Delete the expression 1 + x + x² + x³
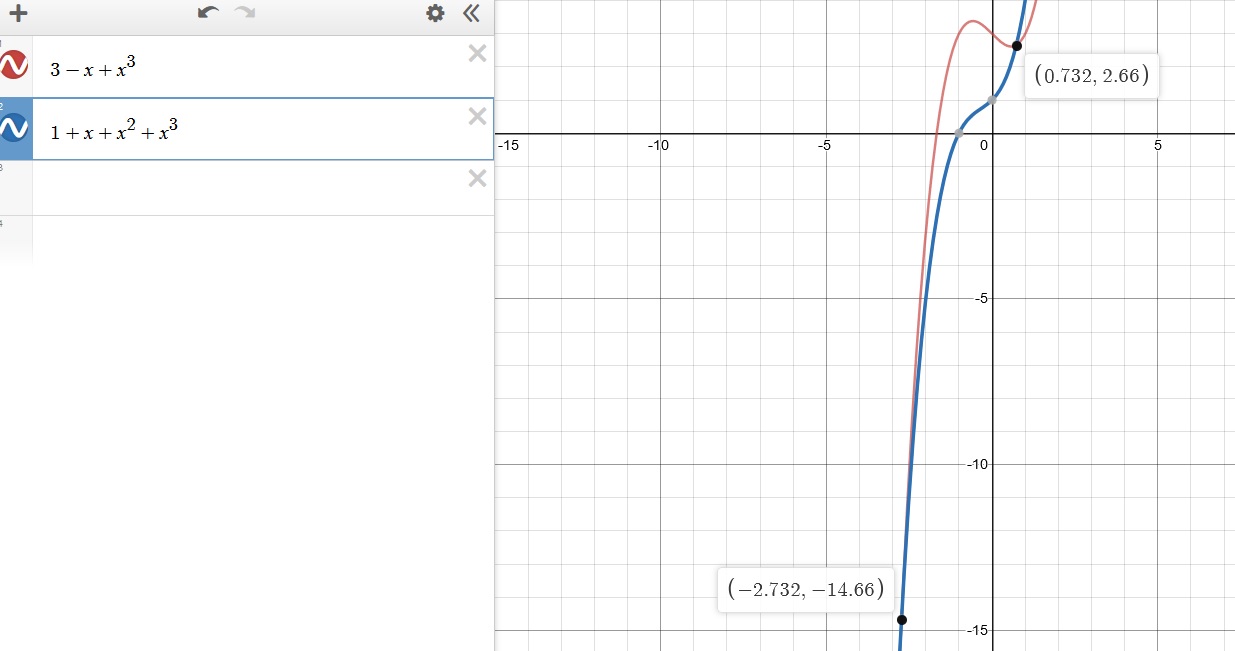 point(477,116)
